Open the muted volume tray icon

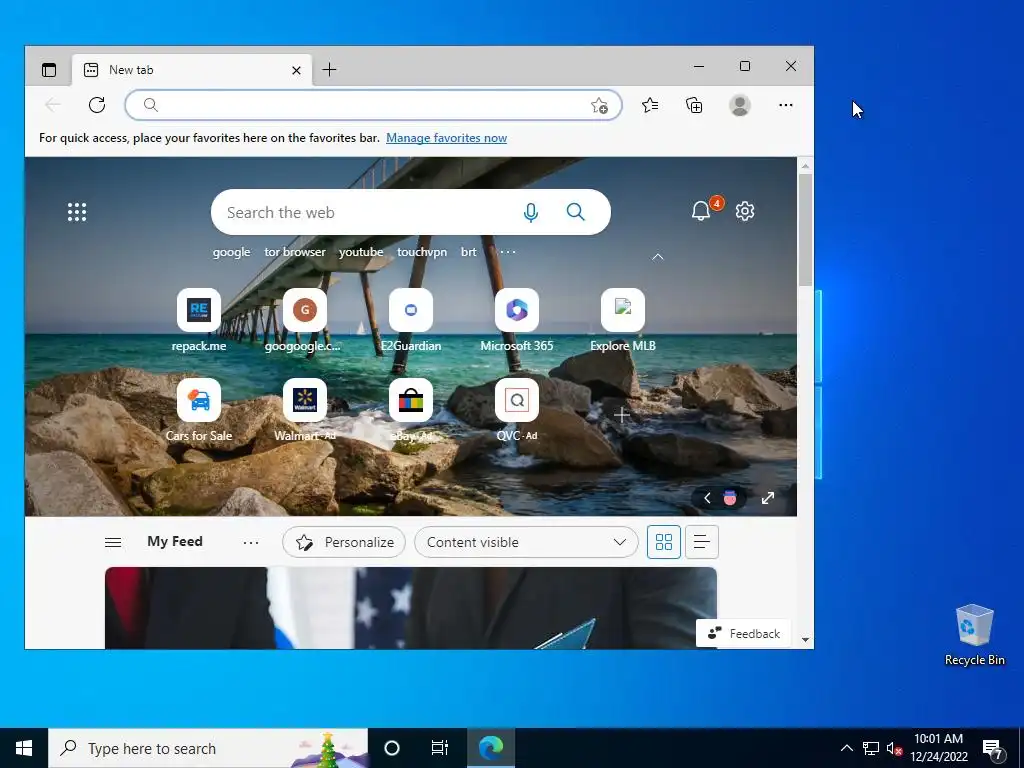894,748
